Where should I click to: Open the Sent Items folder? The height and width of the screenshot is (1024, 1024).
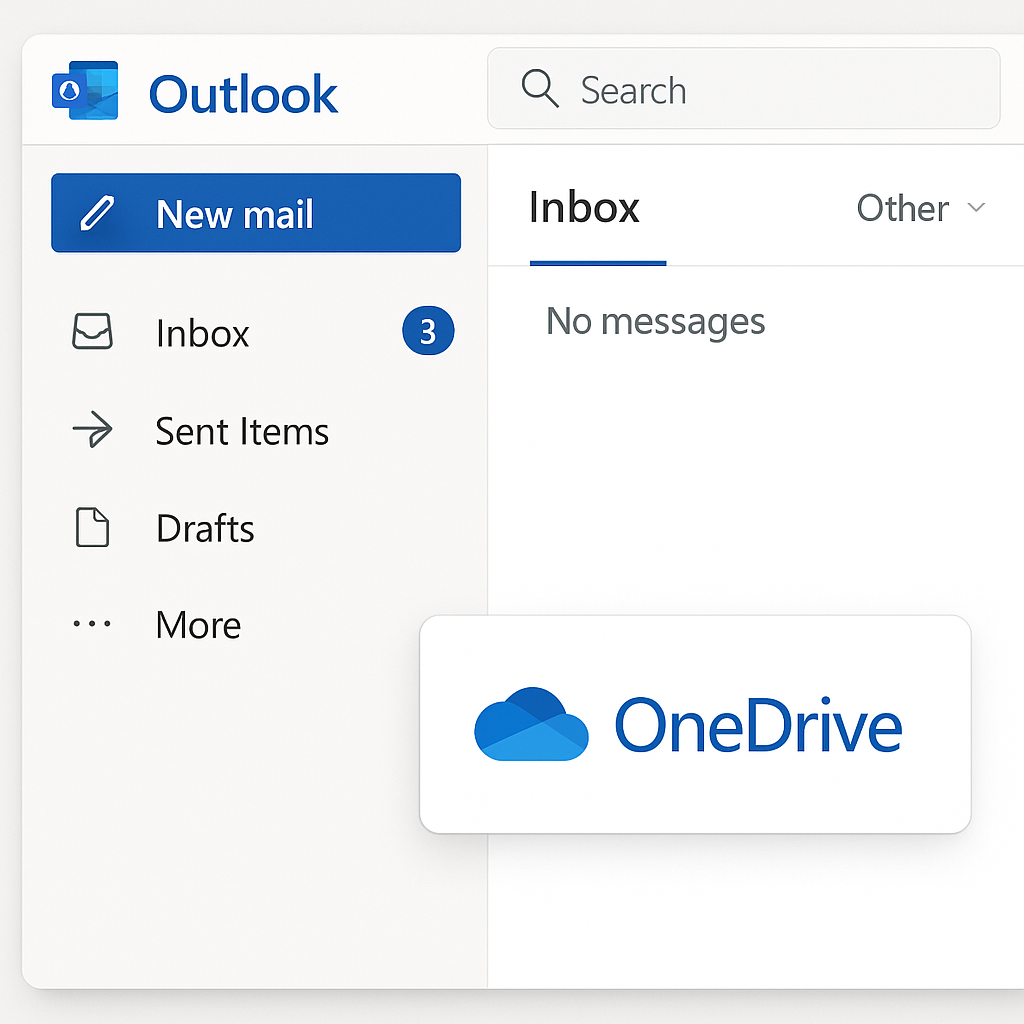tap(256, 431)
